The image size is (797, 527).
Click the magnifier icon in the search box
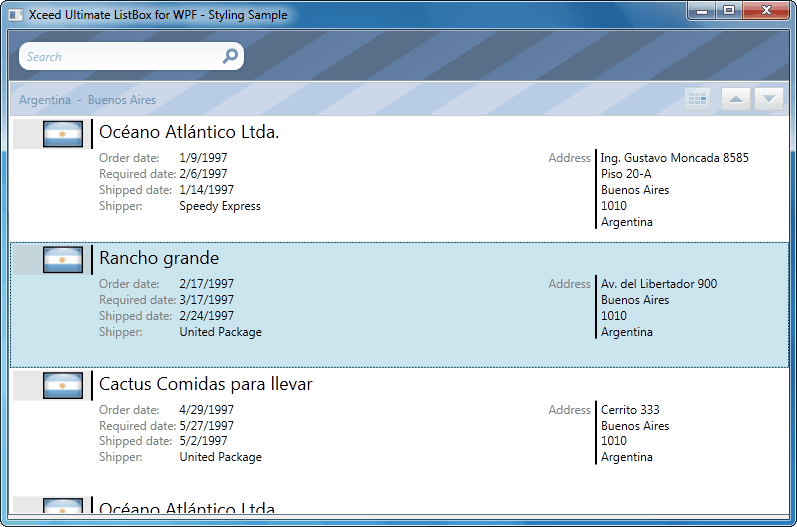pos(230,56)
